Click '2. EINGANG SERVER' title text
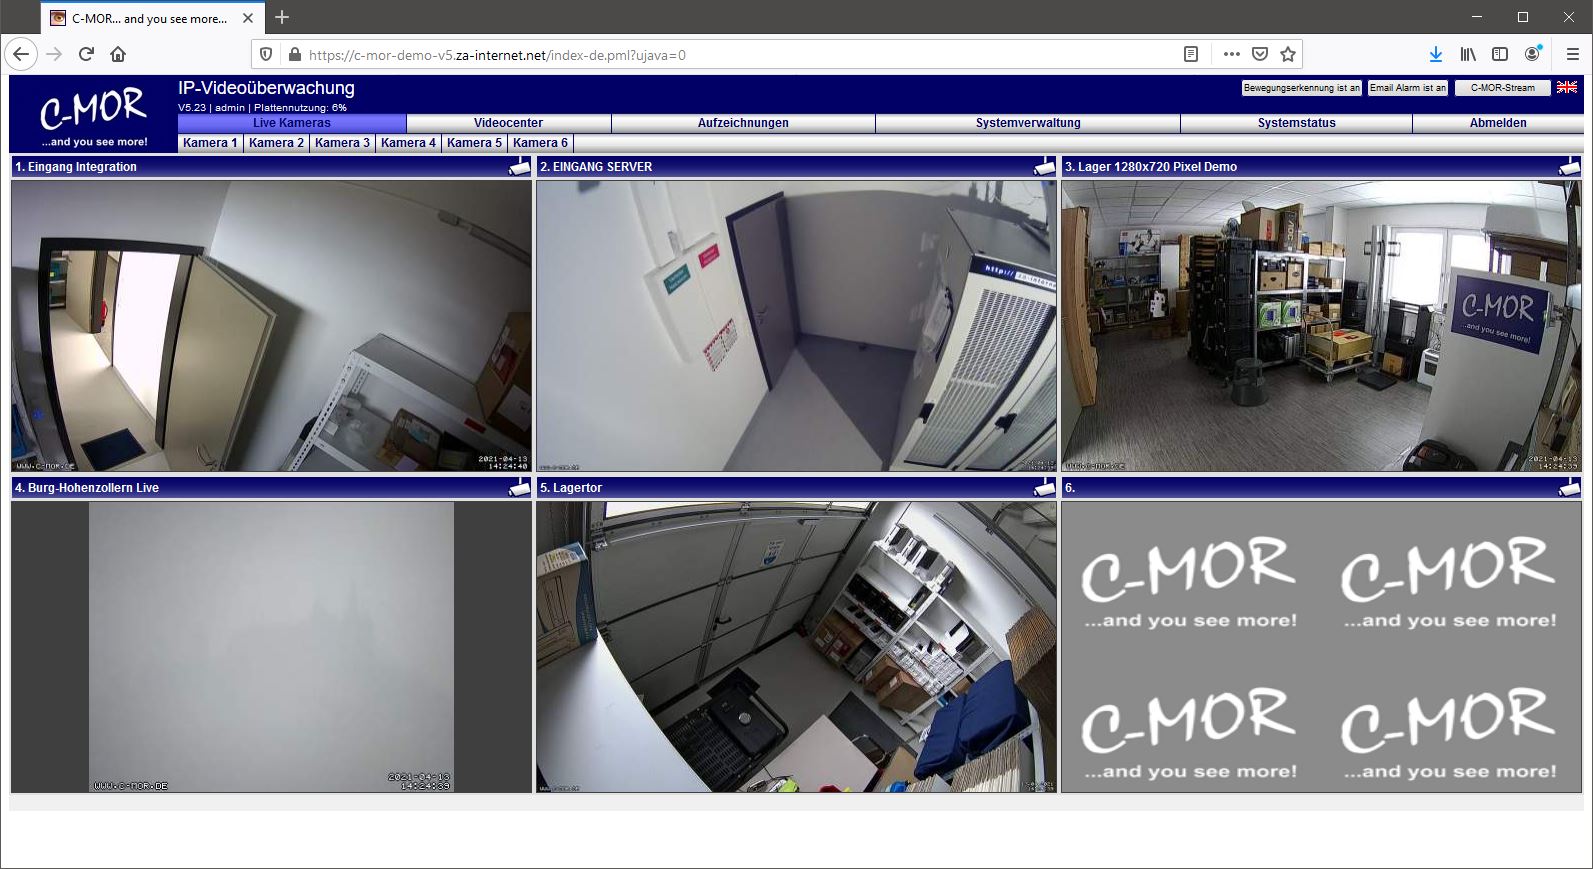Image resolution: width=1593 pixels, height=869 pixels. [x=596, y=167]
